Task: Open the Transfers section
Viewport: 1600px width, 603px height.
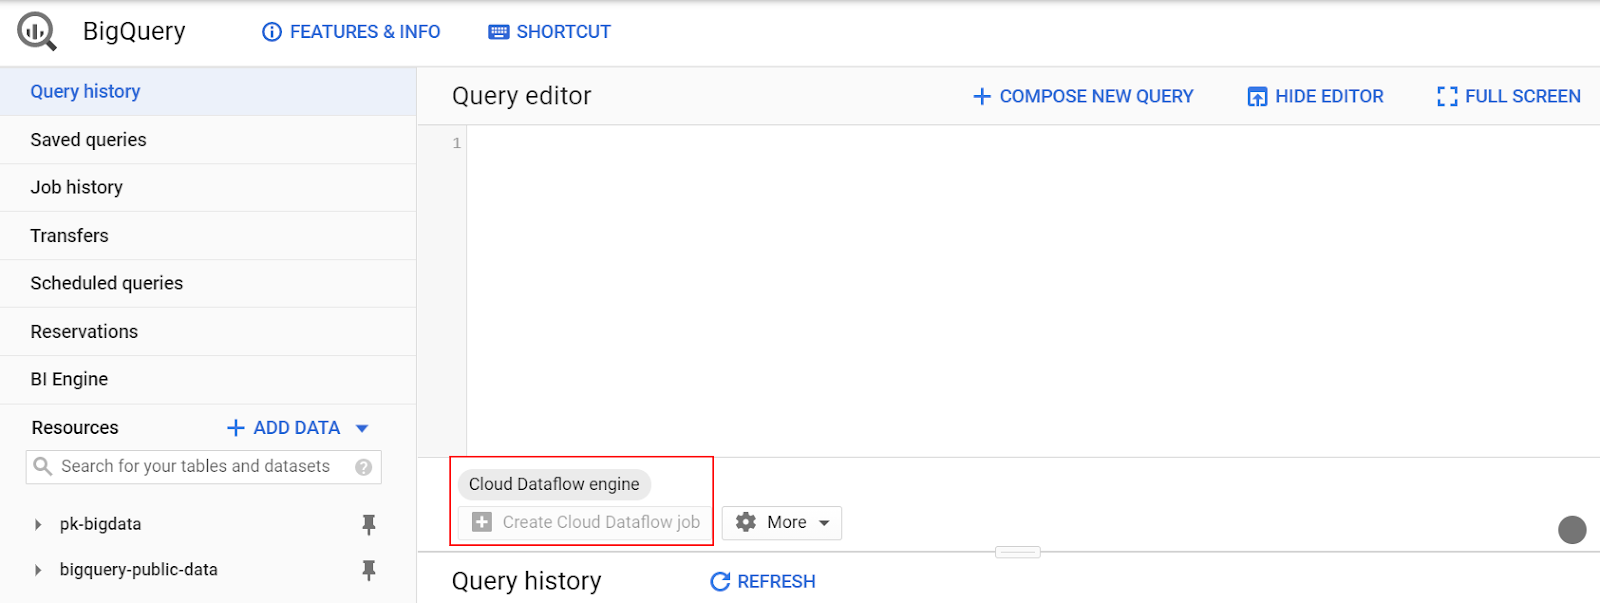Action: point(208,235)
